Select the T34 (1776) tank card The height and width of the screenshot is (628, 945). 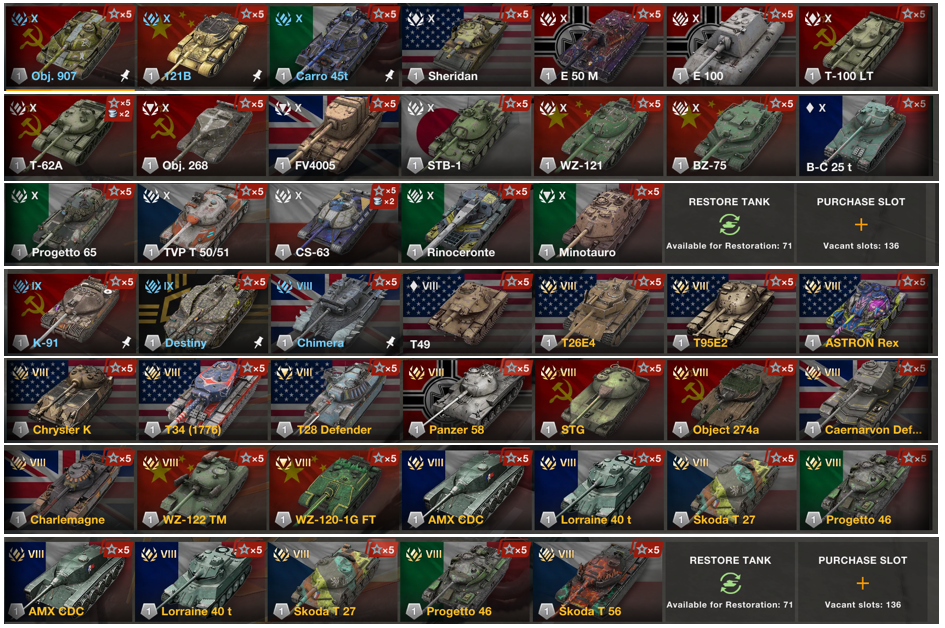click(202, 400)
